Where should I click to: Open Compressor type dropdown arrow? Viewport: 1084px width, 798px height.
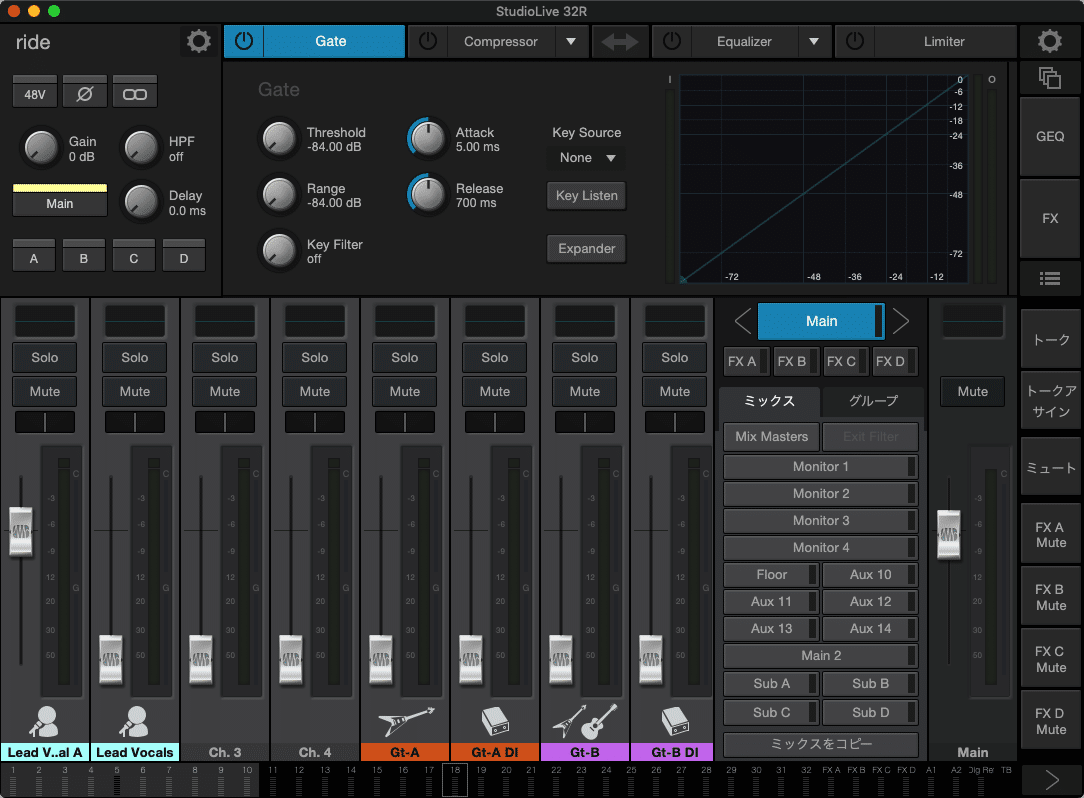point(571,41)
